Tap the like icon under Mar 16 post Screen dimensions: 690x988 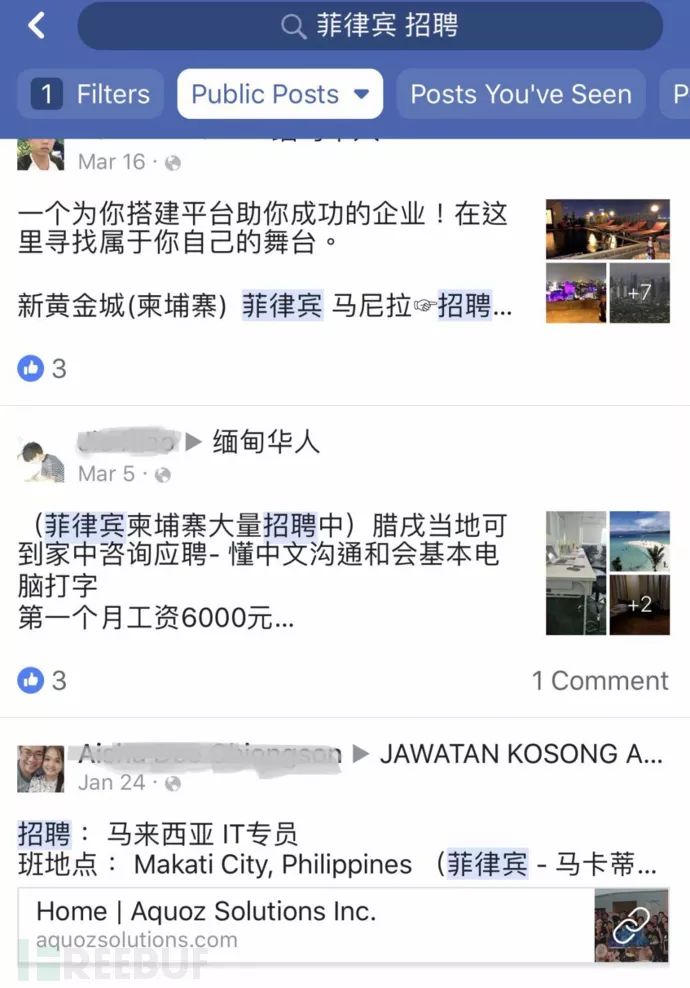30,368
